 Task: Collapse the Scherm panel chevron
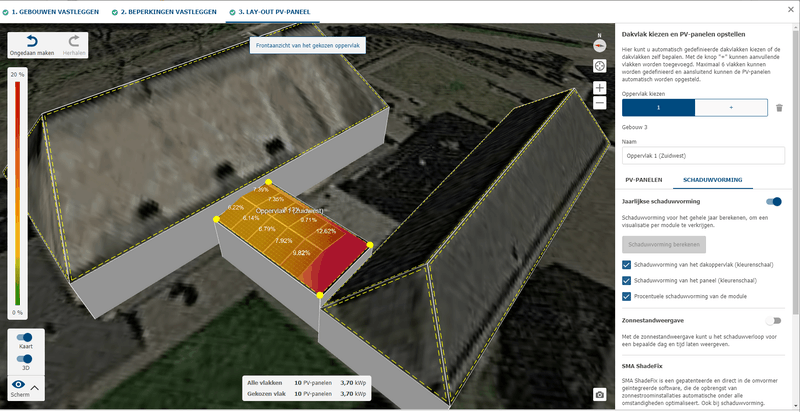point(35,388)
